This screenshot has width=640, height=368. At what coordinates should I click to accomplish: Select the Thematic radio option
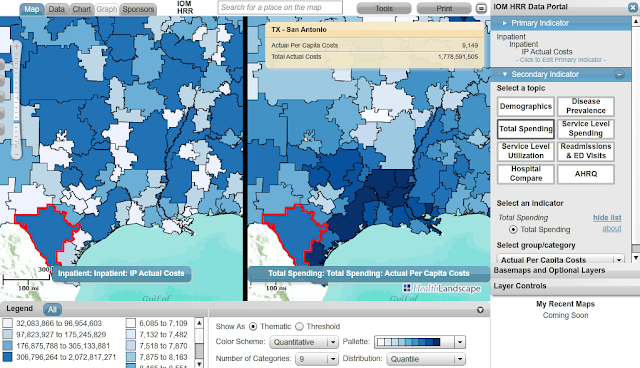(x=253, y=326)
